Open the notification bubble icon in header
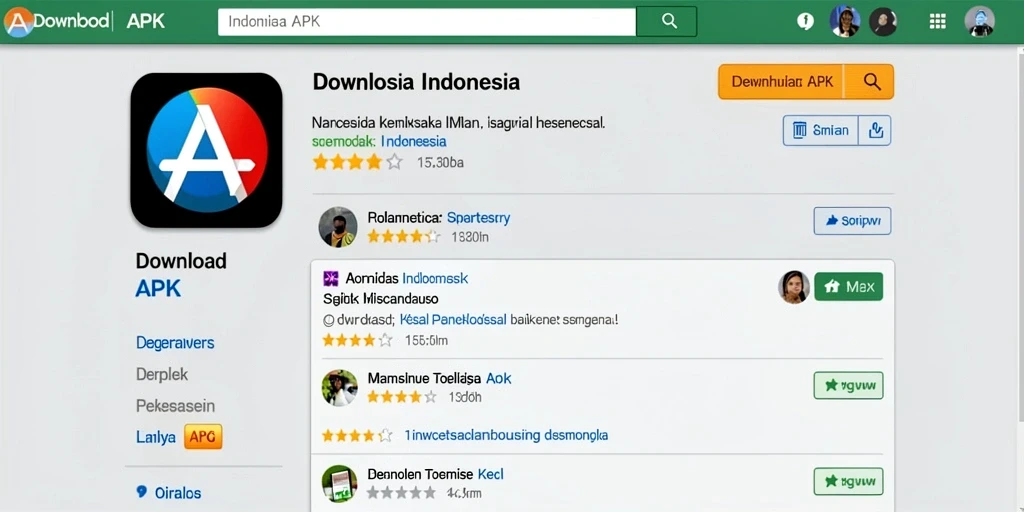Image resolution: width=1024 pixels, height=512 pixels. 805,22
